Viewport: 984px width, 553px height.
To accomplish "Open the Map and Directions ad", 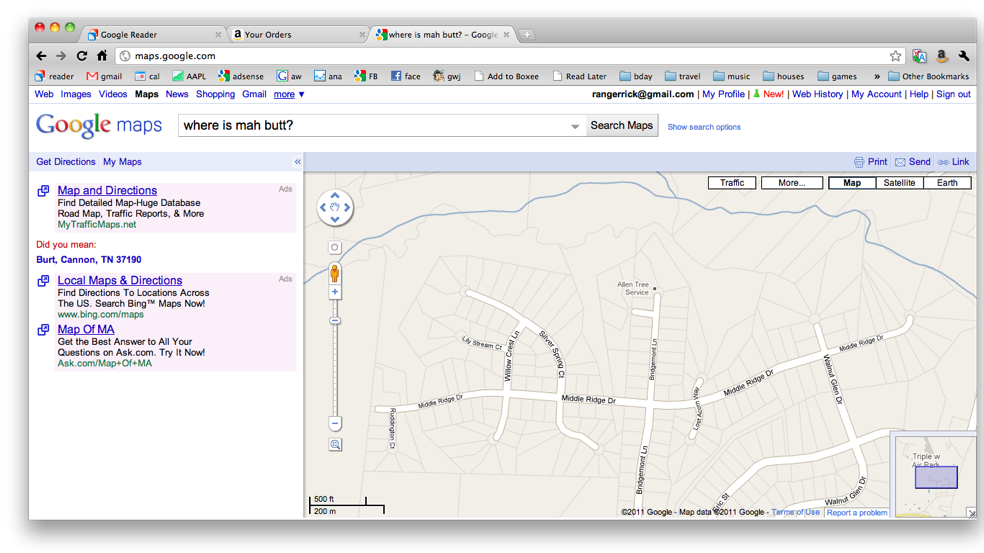I will click(107, 190).
